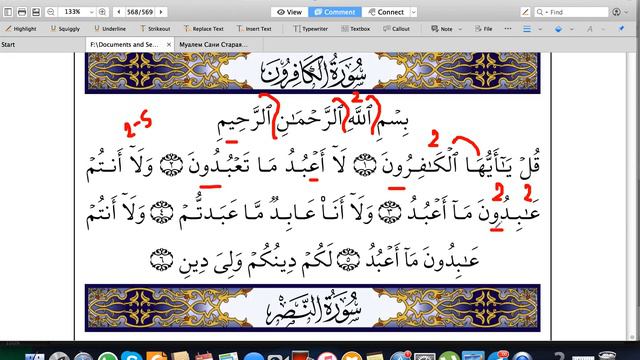Screen dimensions: 640x360
Task: Click the print icon
Action: point(22,12)
